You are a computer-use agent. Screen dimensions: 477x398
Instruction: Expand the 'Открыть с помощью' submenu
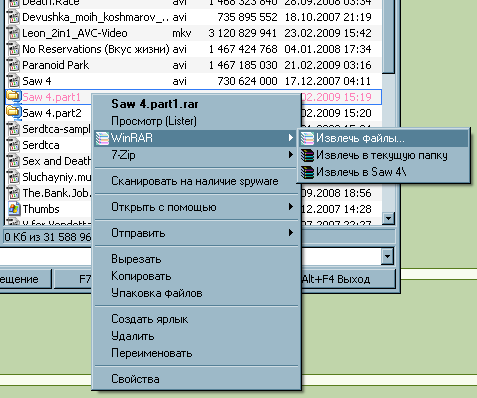[x=195, y=207]
